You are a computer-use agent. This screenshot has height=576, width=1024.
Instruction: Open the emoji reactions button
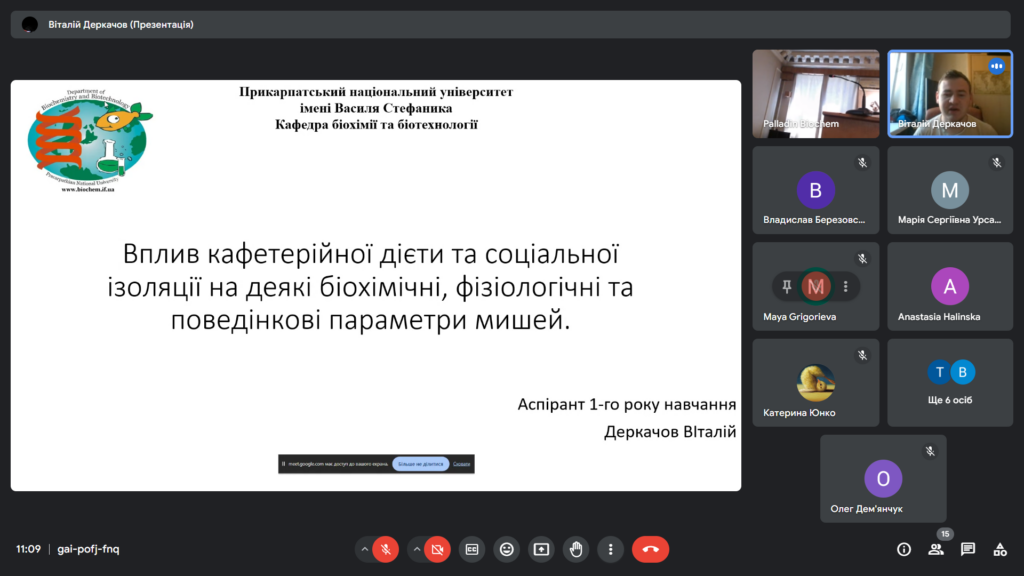[x=506, y=549]
